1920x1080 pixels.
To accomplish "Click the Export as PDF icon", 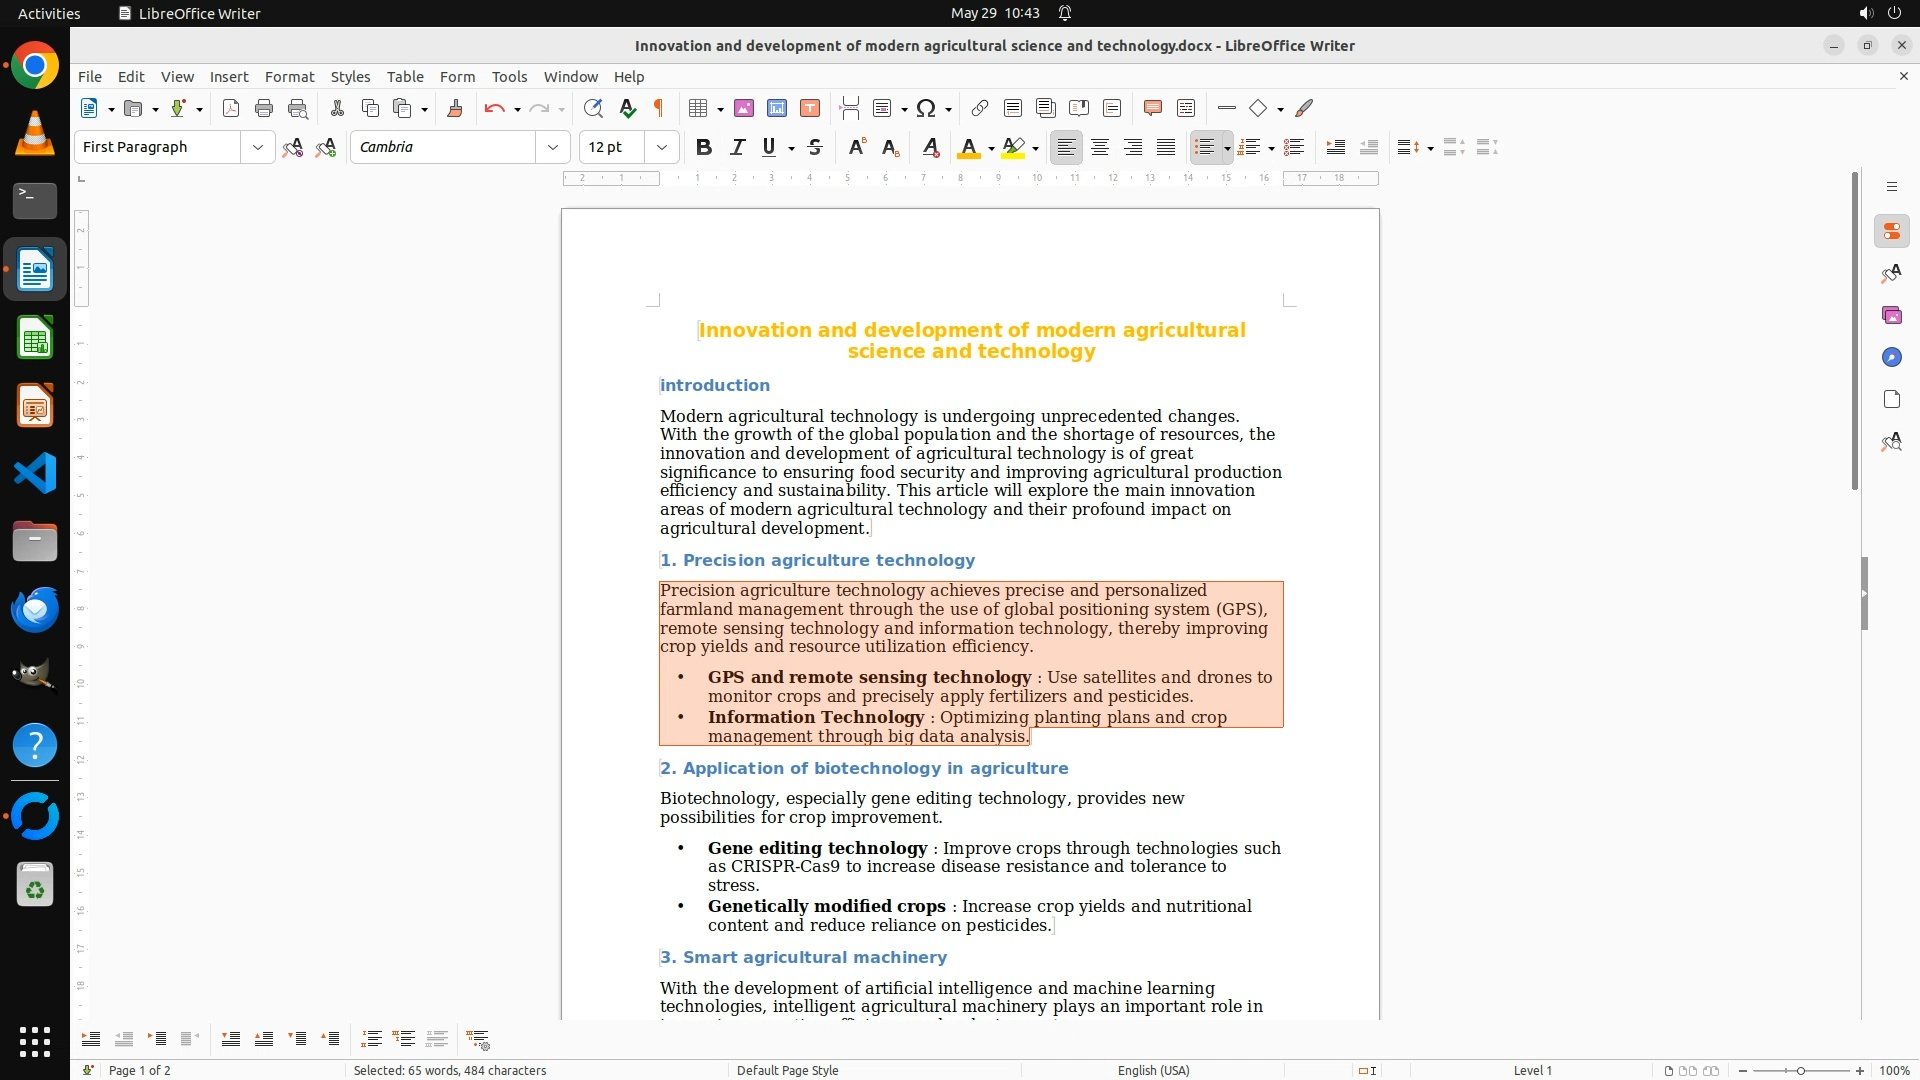I will coord(231,108).
